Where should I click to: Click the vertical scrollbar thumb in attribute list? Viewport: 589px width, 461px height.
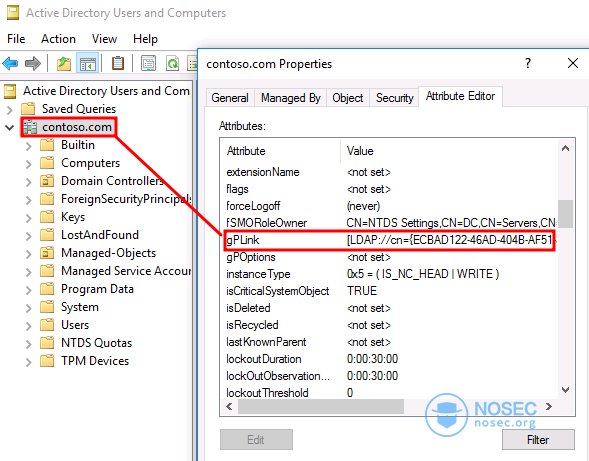pyautogui.click(x=565, y=214)
